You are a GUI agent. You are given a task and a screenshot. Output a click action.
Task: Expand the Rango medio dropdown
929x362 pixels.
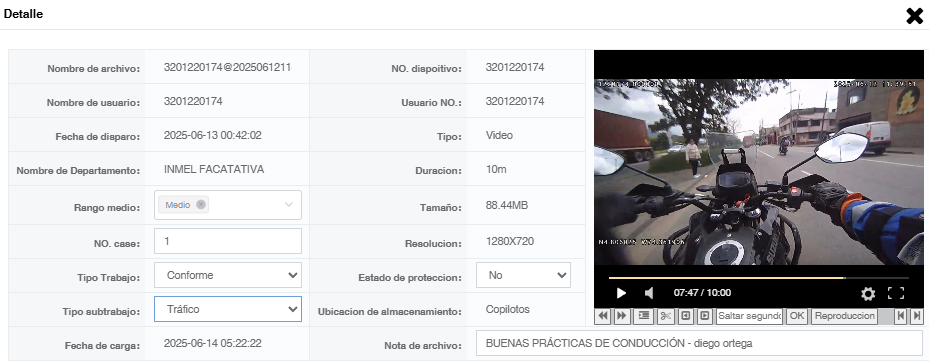click(x=289, y=204)
